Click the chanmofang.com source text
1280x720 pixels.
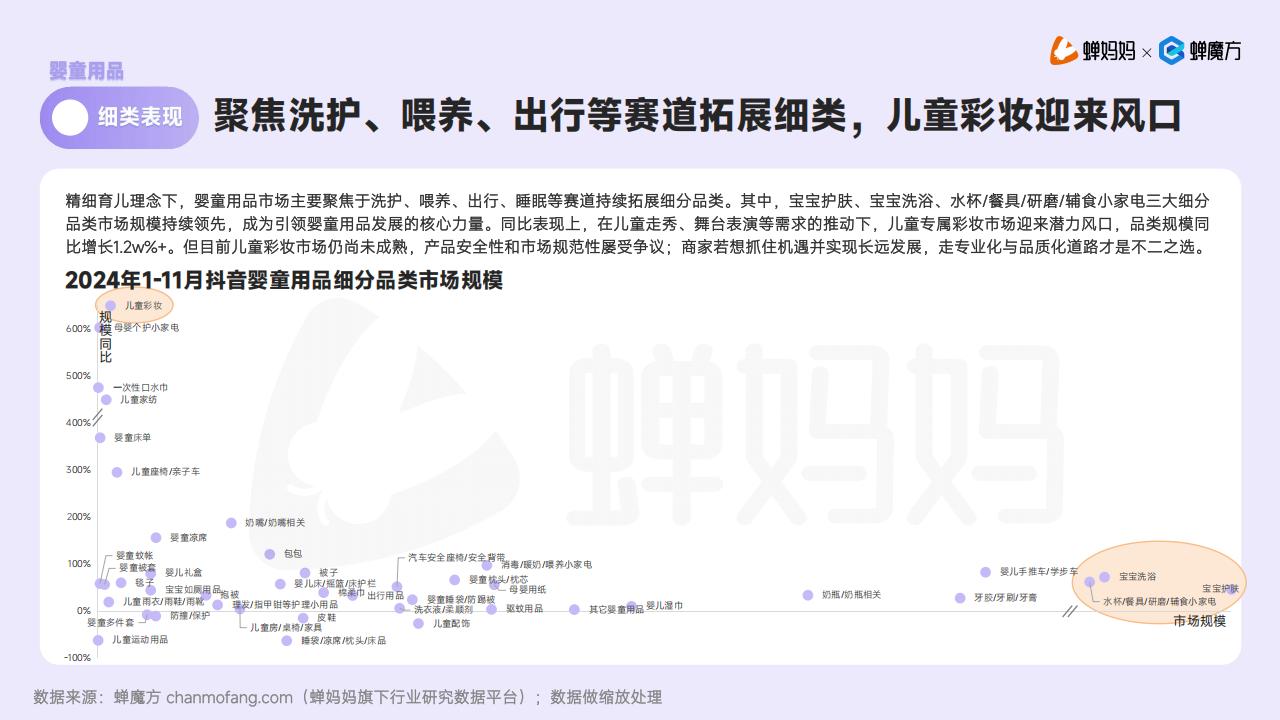[x=229, y=697]
